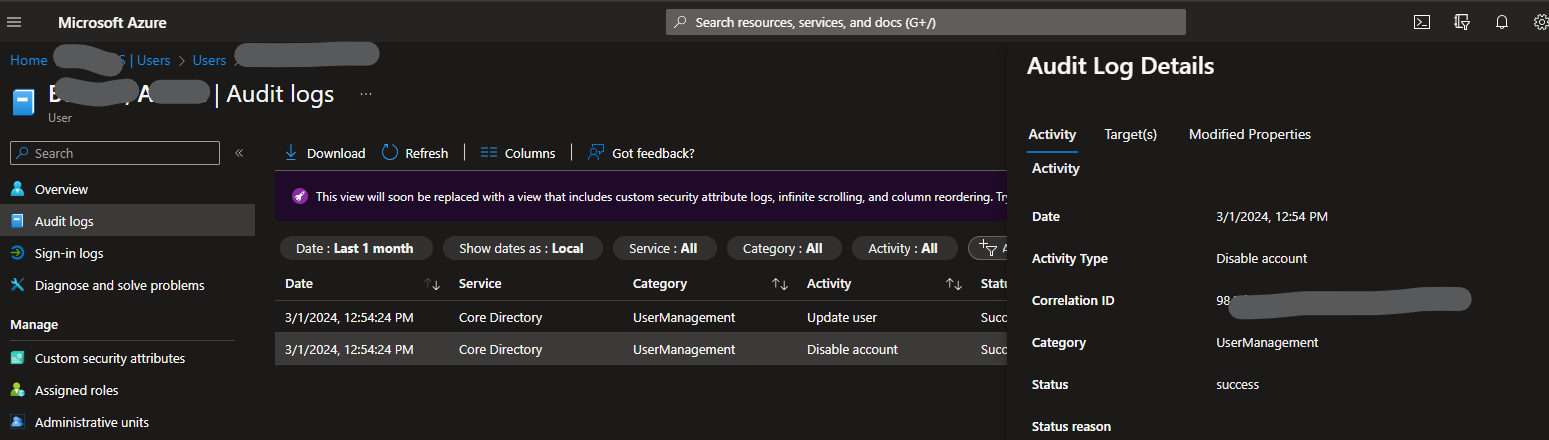
Task: Click the Activity Type value Disable account in details
Action: coord(1261,258)
